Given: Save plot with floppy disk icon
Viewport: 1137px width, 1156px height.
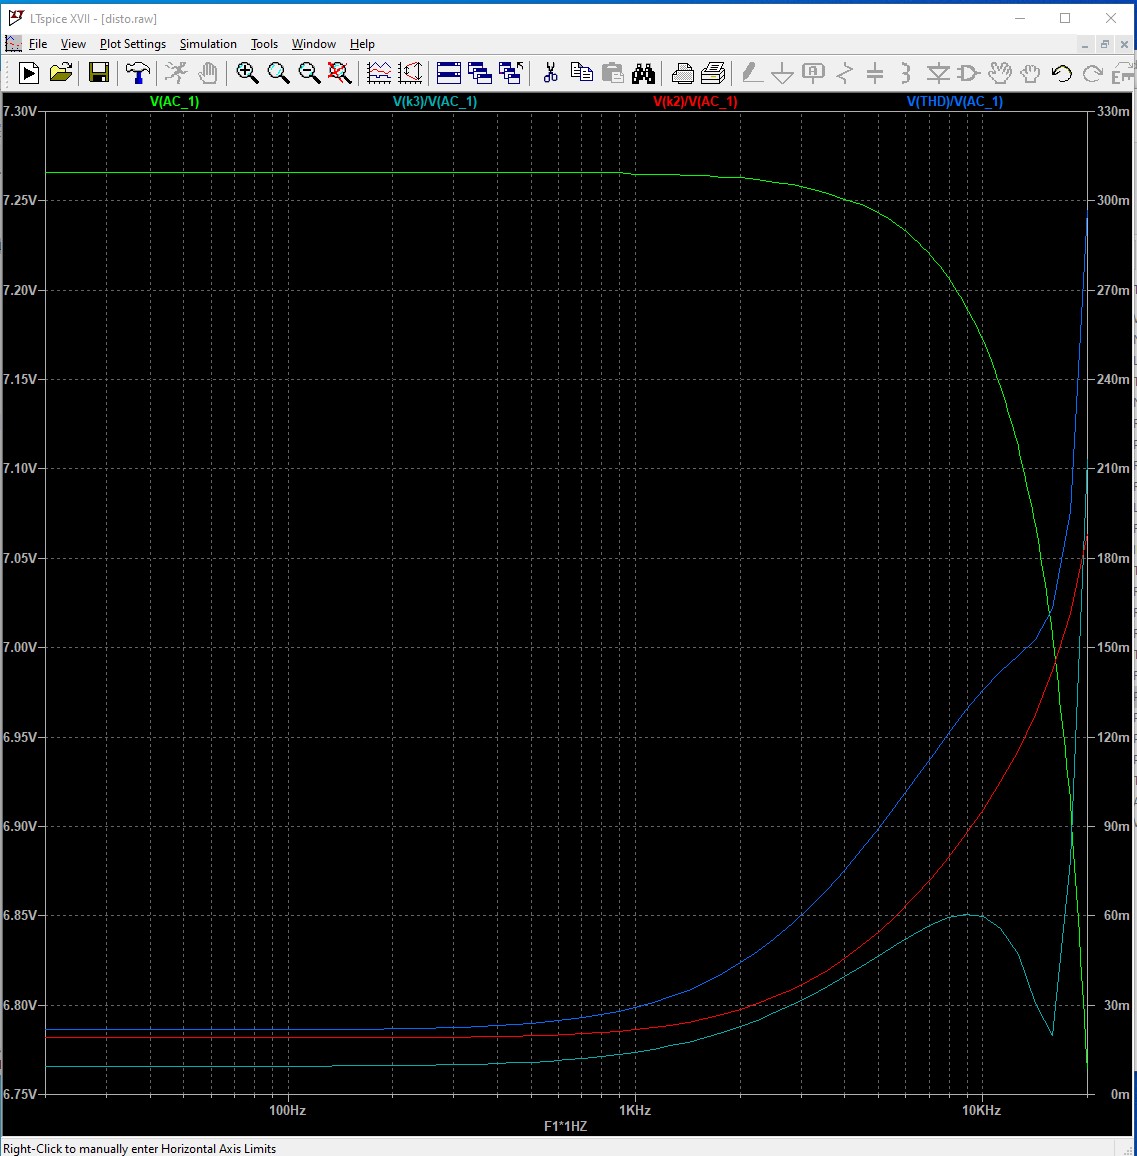Looking at the screenshot, I should [99, 72].
